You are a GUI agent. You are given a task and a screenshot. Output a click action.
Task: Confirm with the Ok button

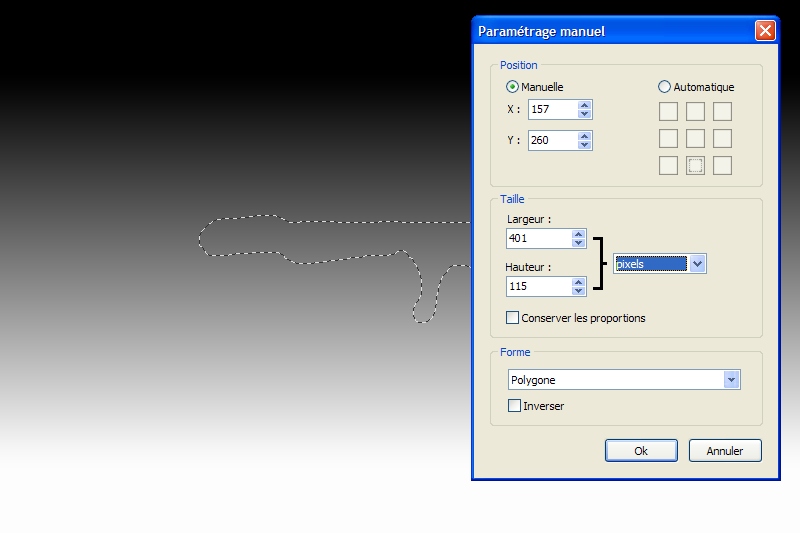641,451
